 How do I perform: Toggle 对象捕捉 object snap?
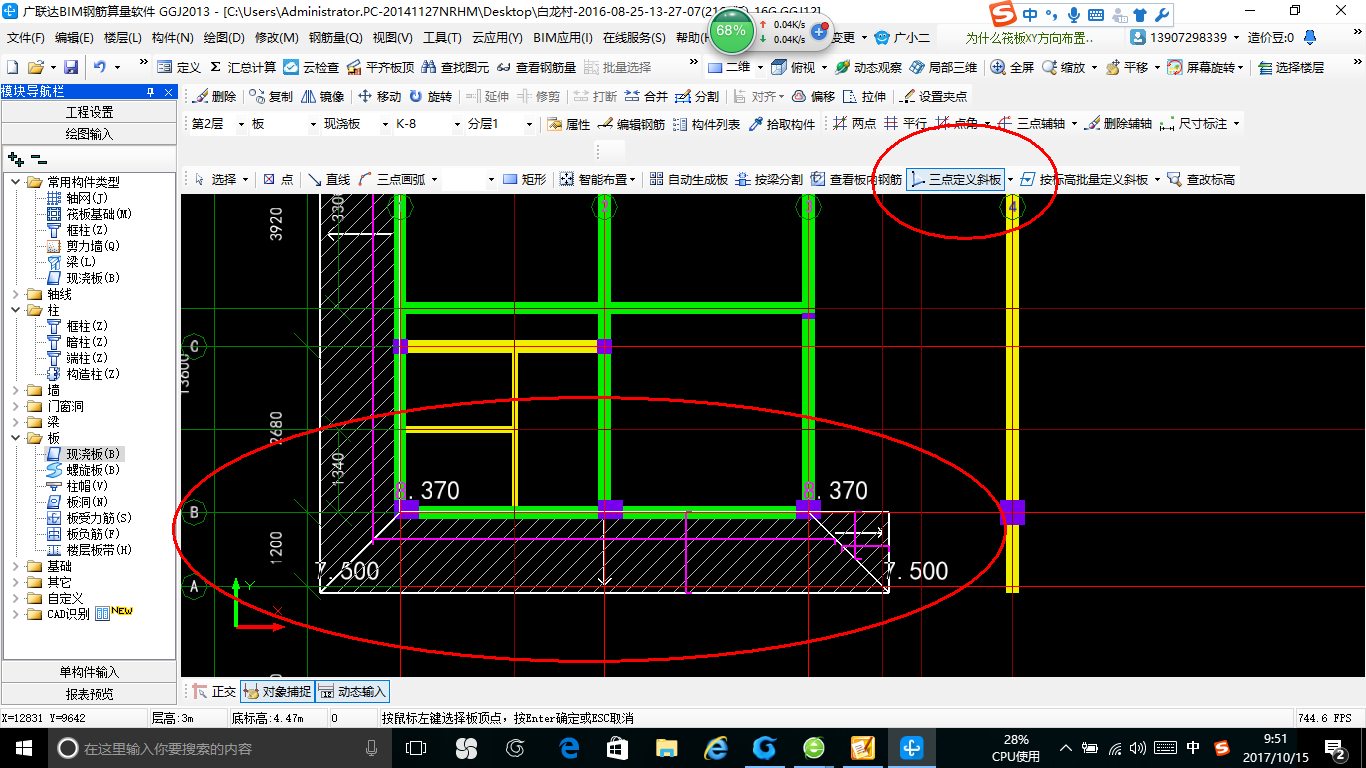point(277,691)
